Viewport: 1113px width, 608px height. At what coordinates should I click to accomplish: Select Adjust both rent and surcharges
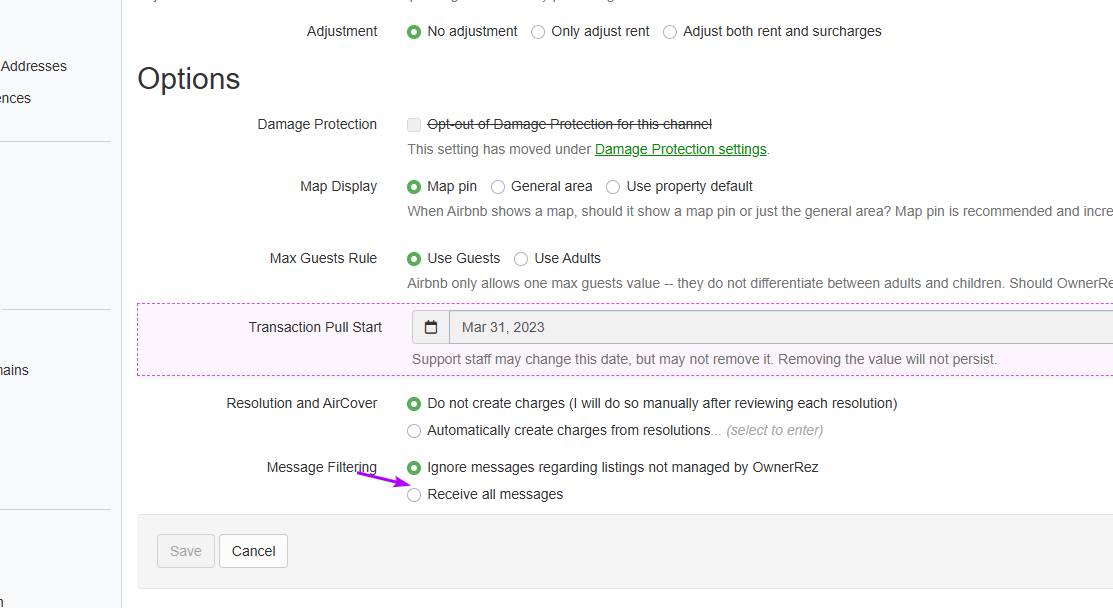click(x=670, y=32)
